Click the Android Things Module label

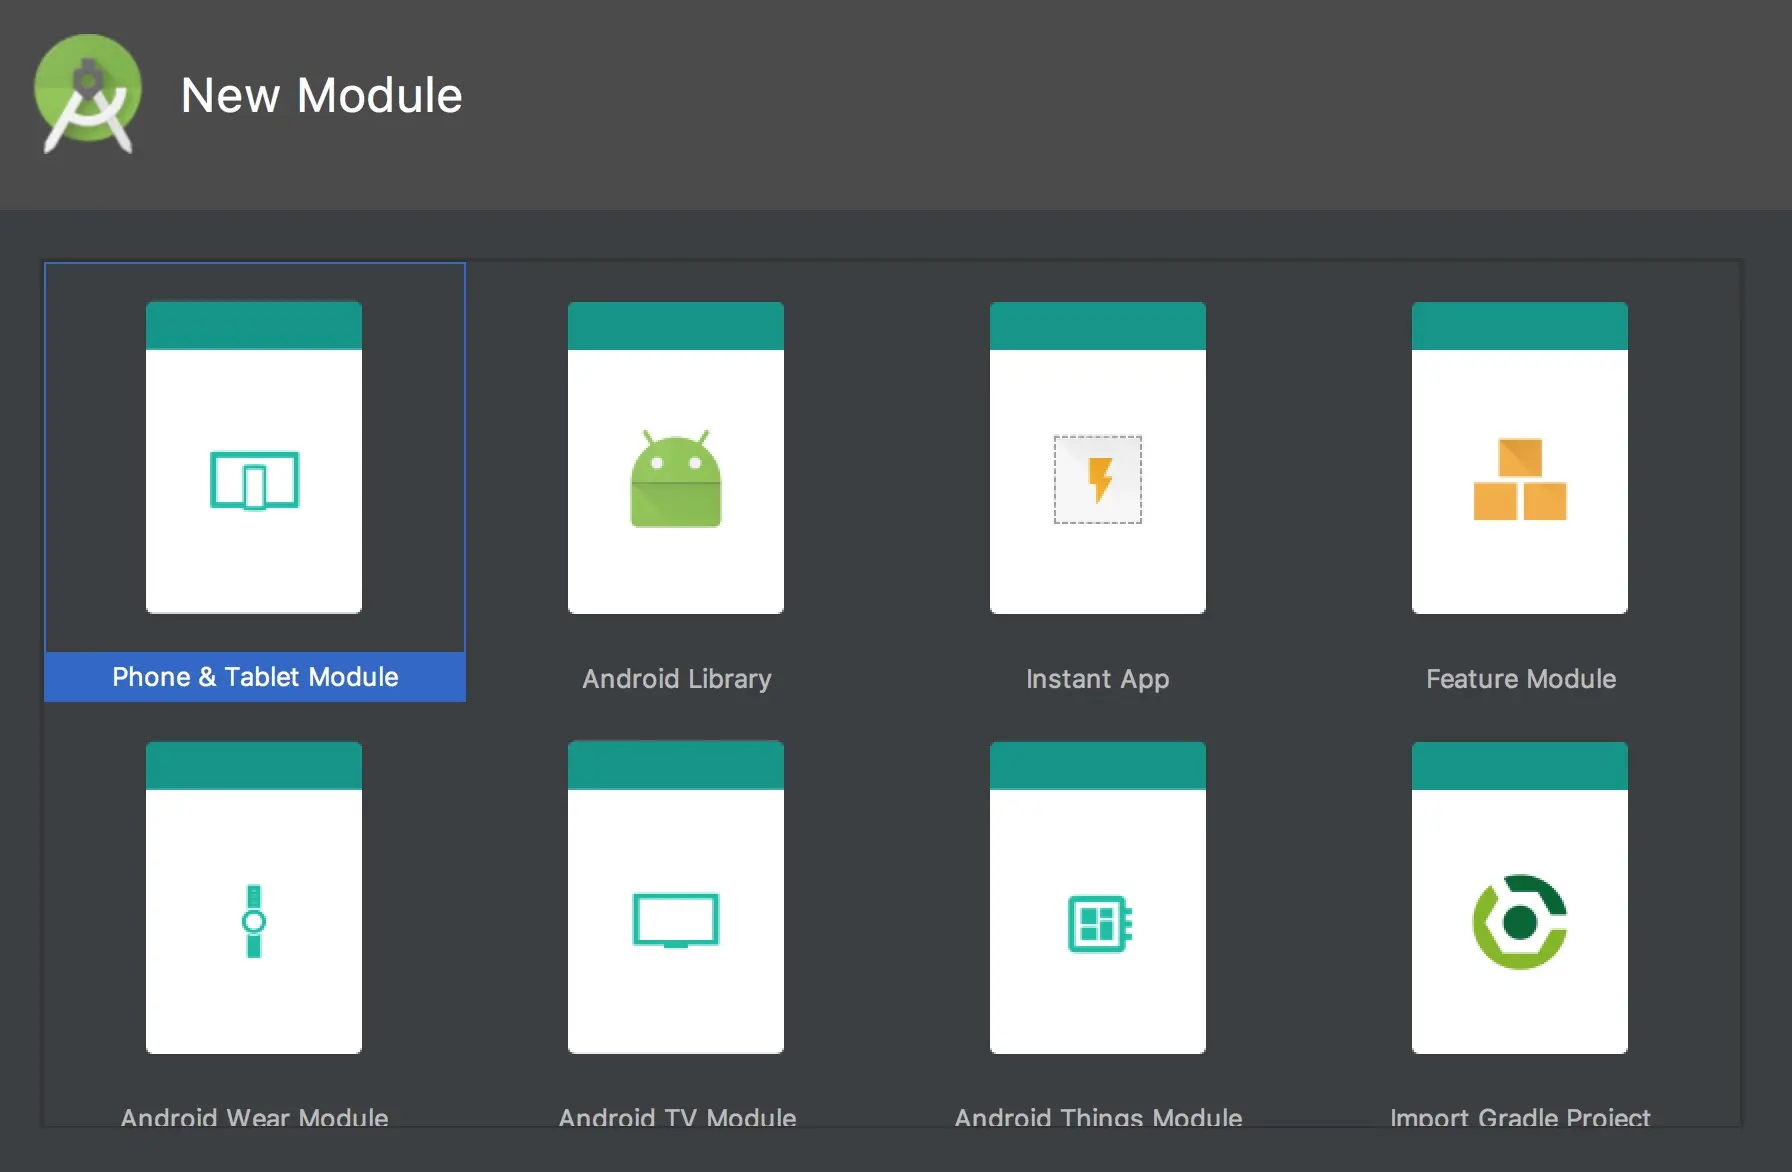coord(1098,1117)
